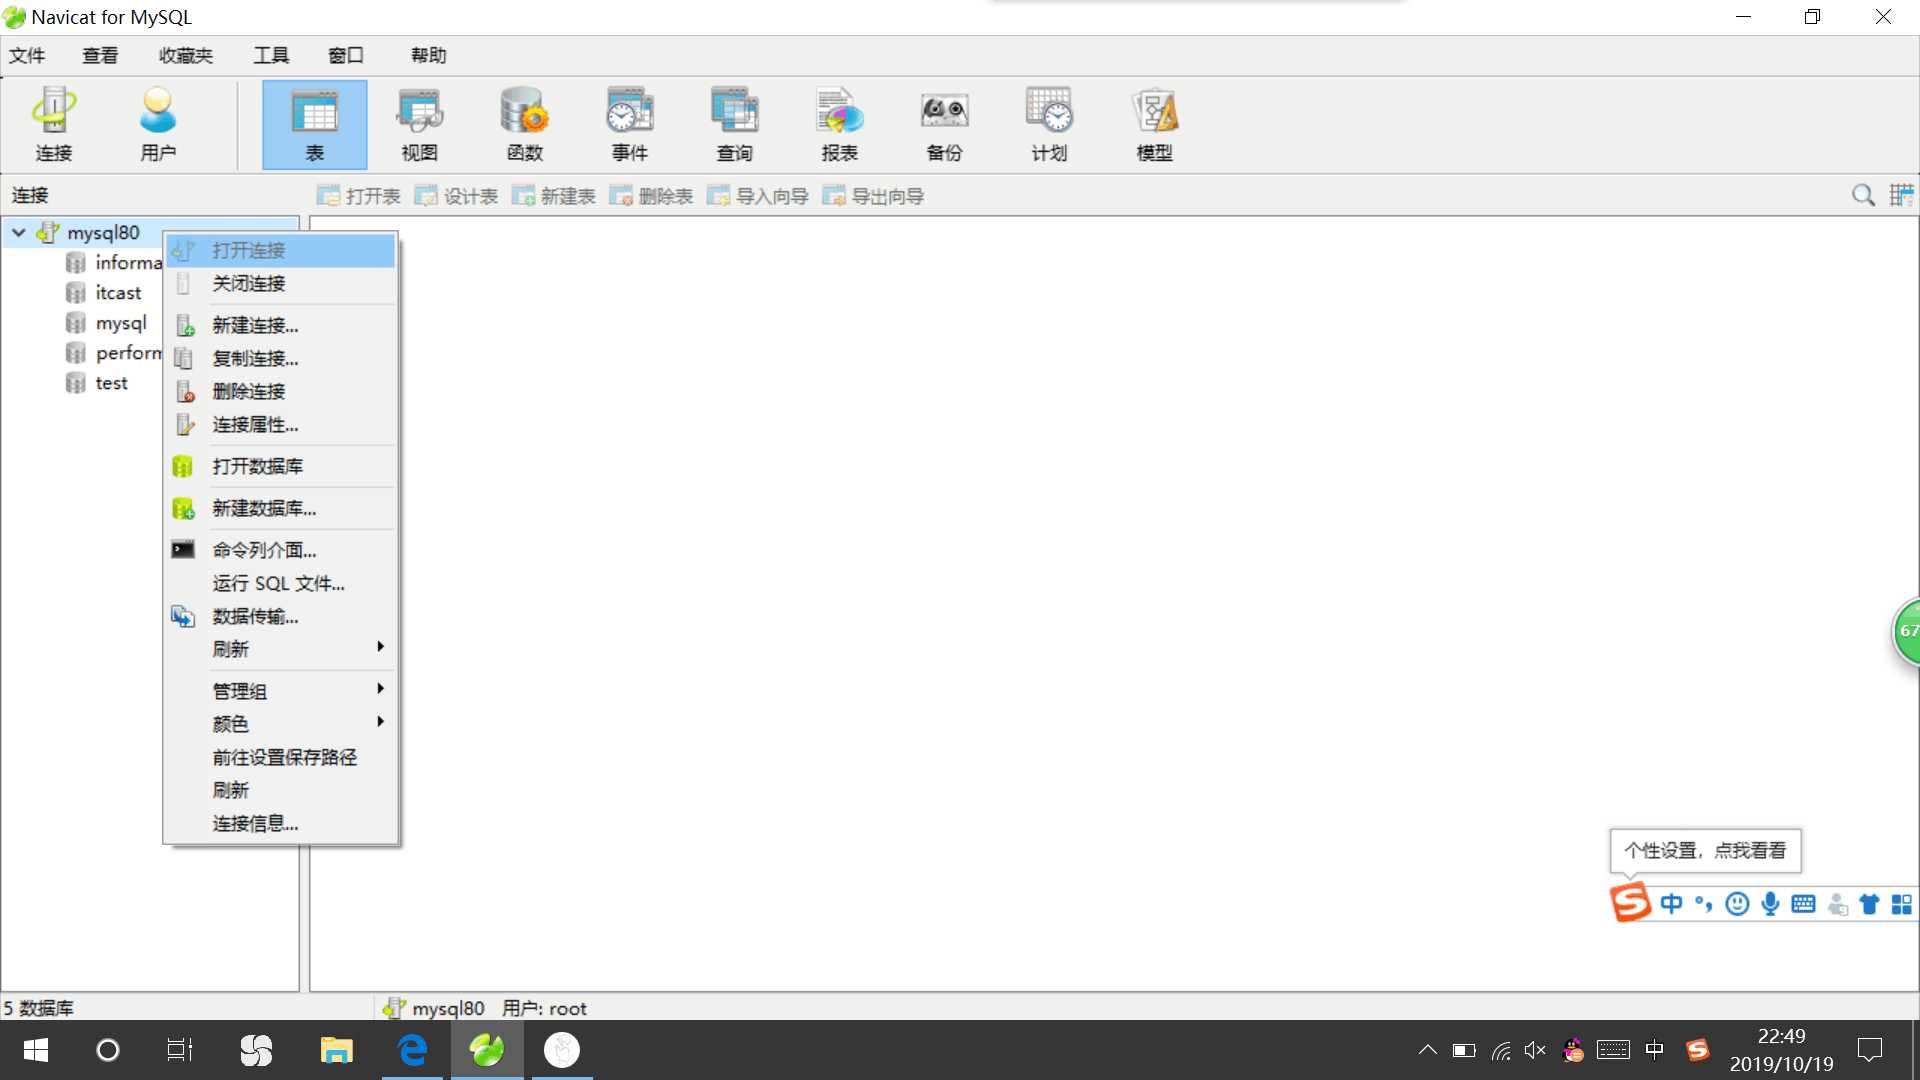The width and height of the screenshot is (1920, 1080).
Task: Open the 事件 (Event) toolbar icon
Action: click(x=630, y=124)
